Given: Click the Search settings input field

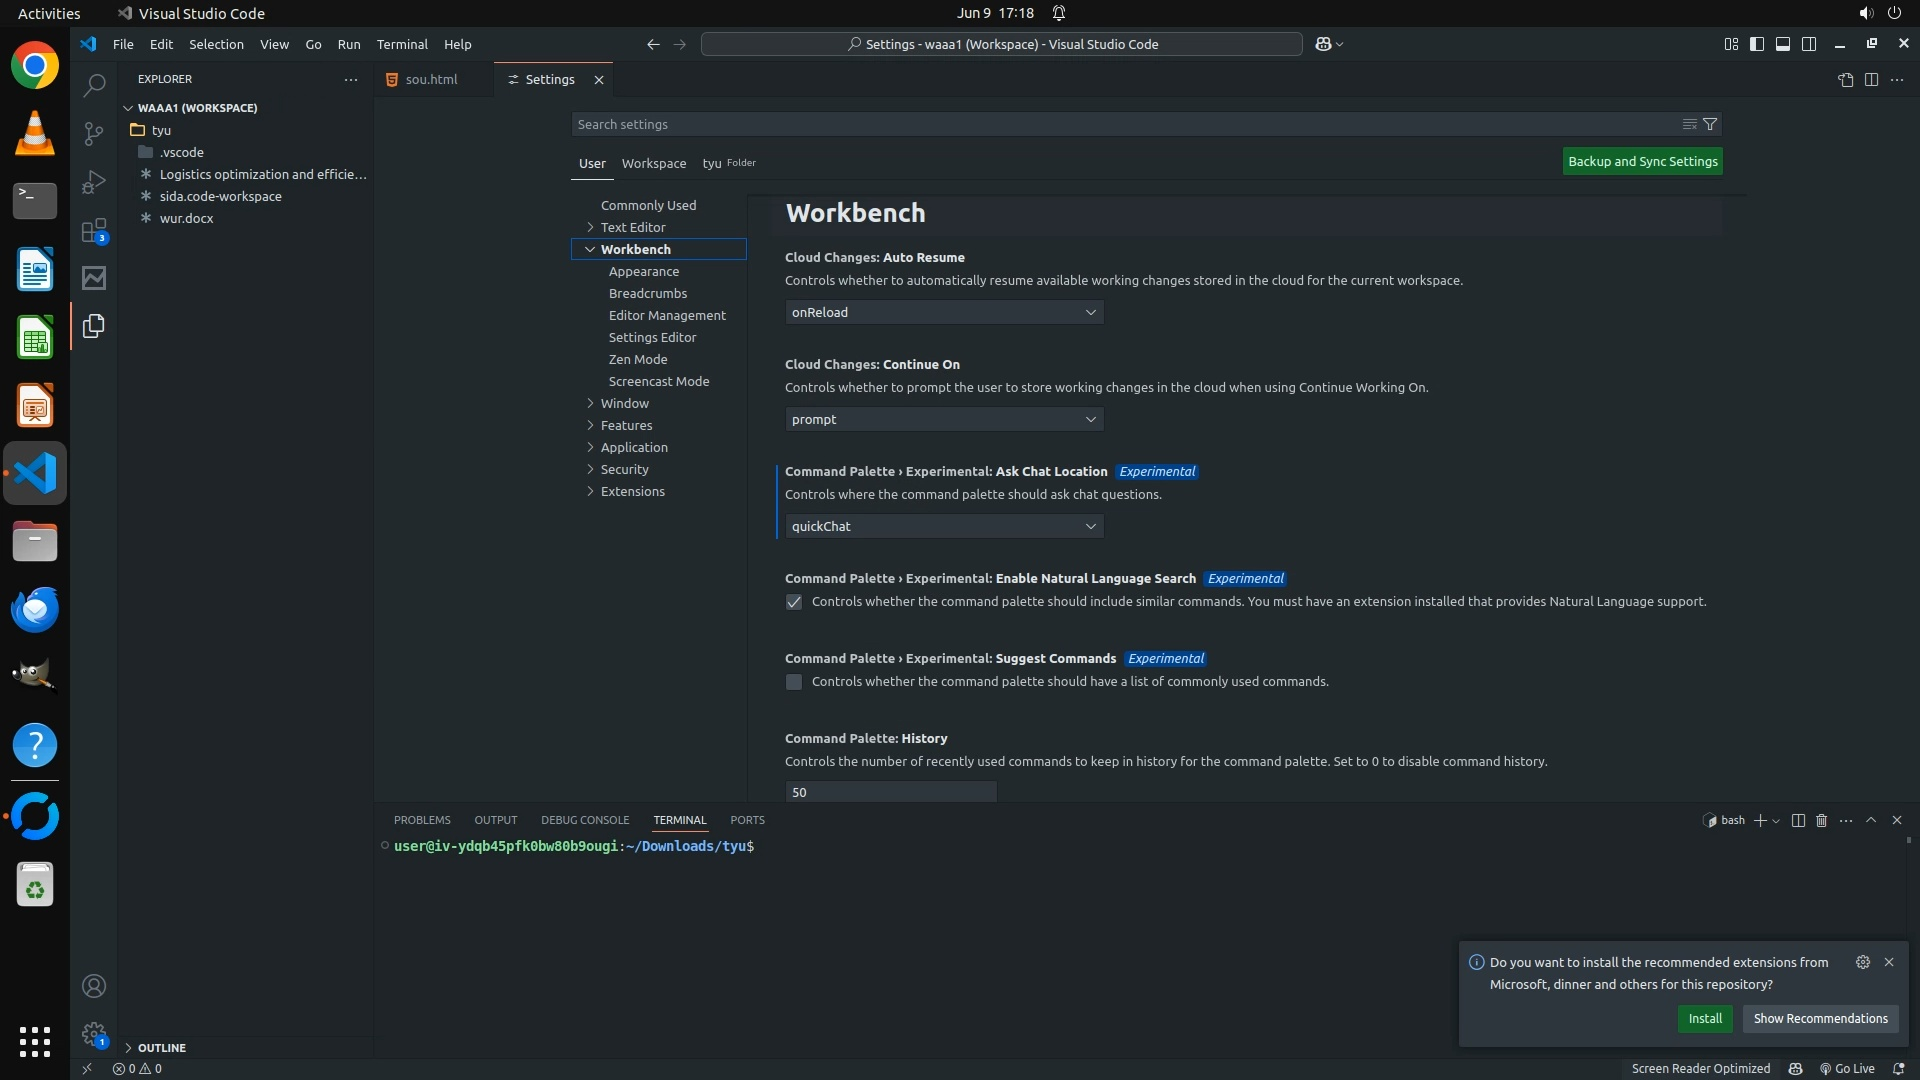Looking at the screenshot, I should click(x=1120, y=124).
